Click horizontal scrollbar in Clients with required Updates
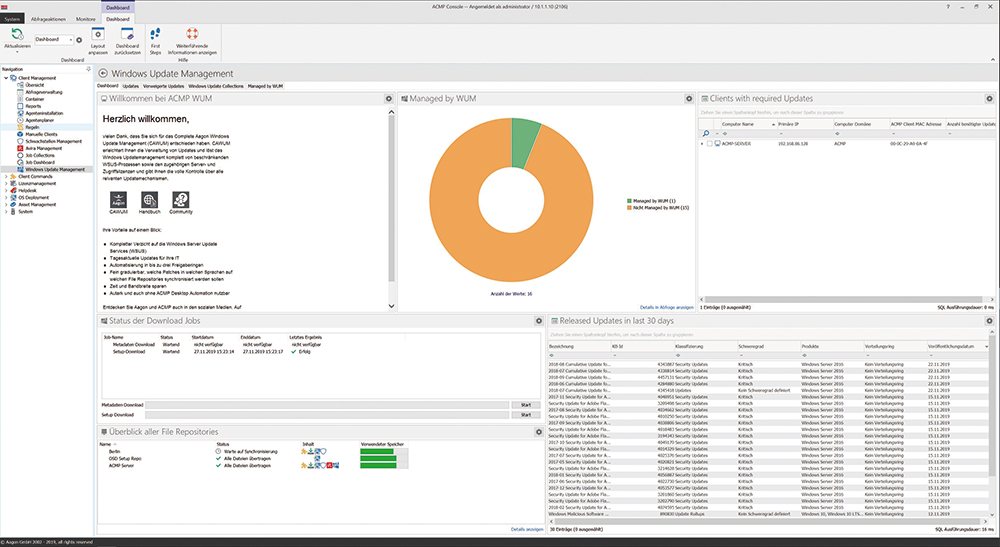Image resolution: width=1000 pixels, height=547 pixels. 846,299
